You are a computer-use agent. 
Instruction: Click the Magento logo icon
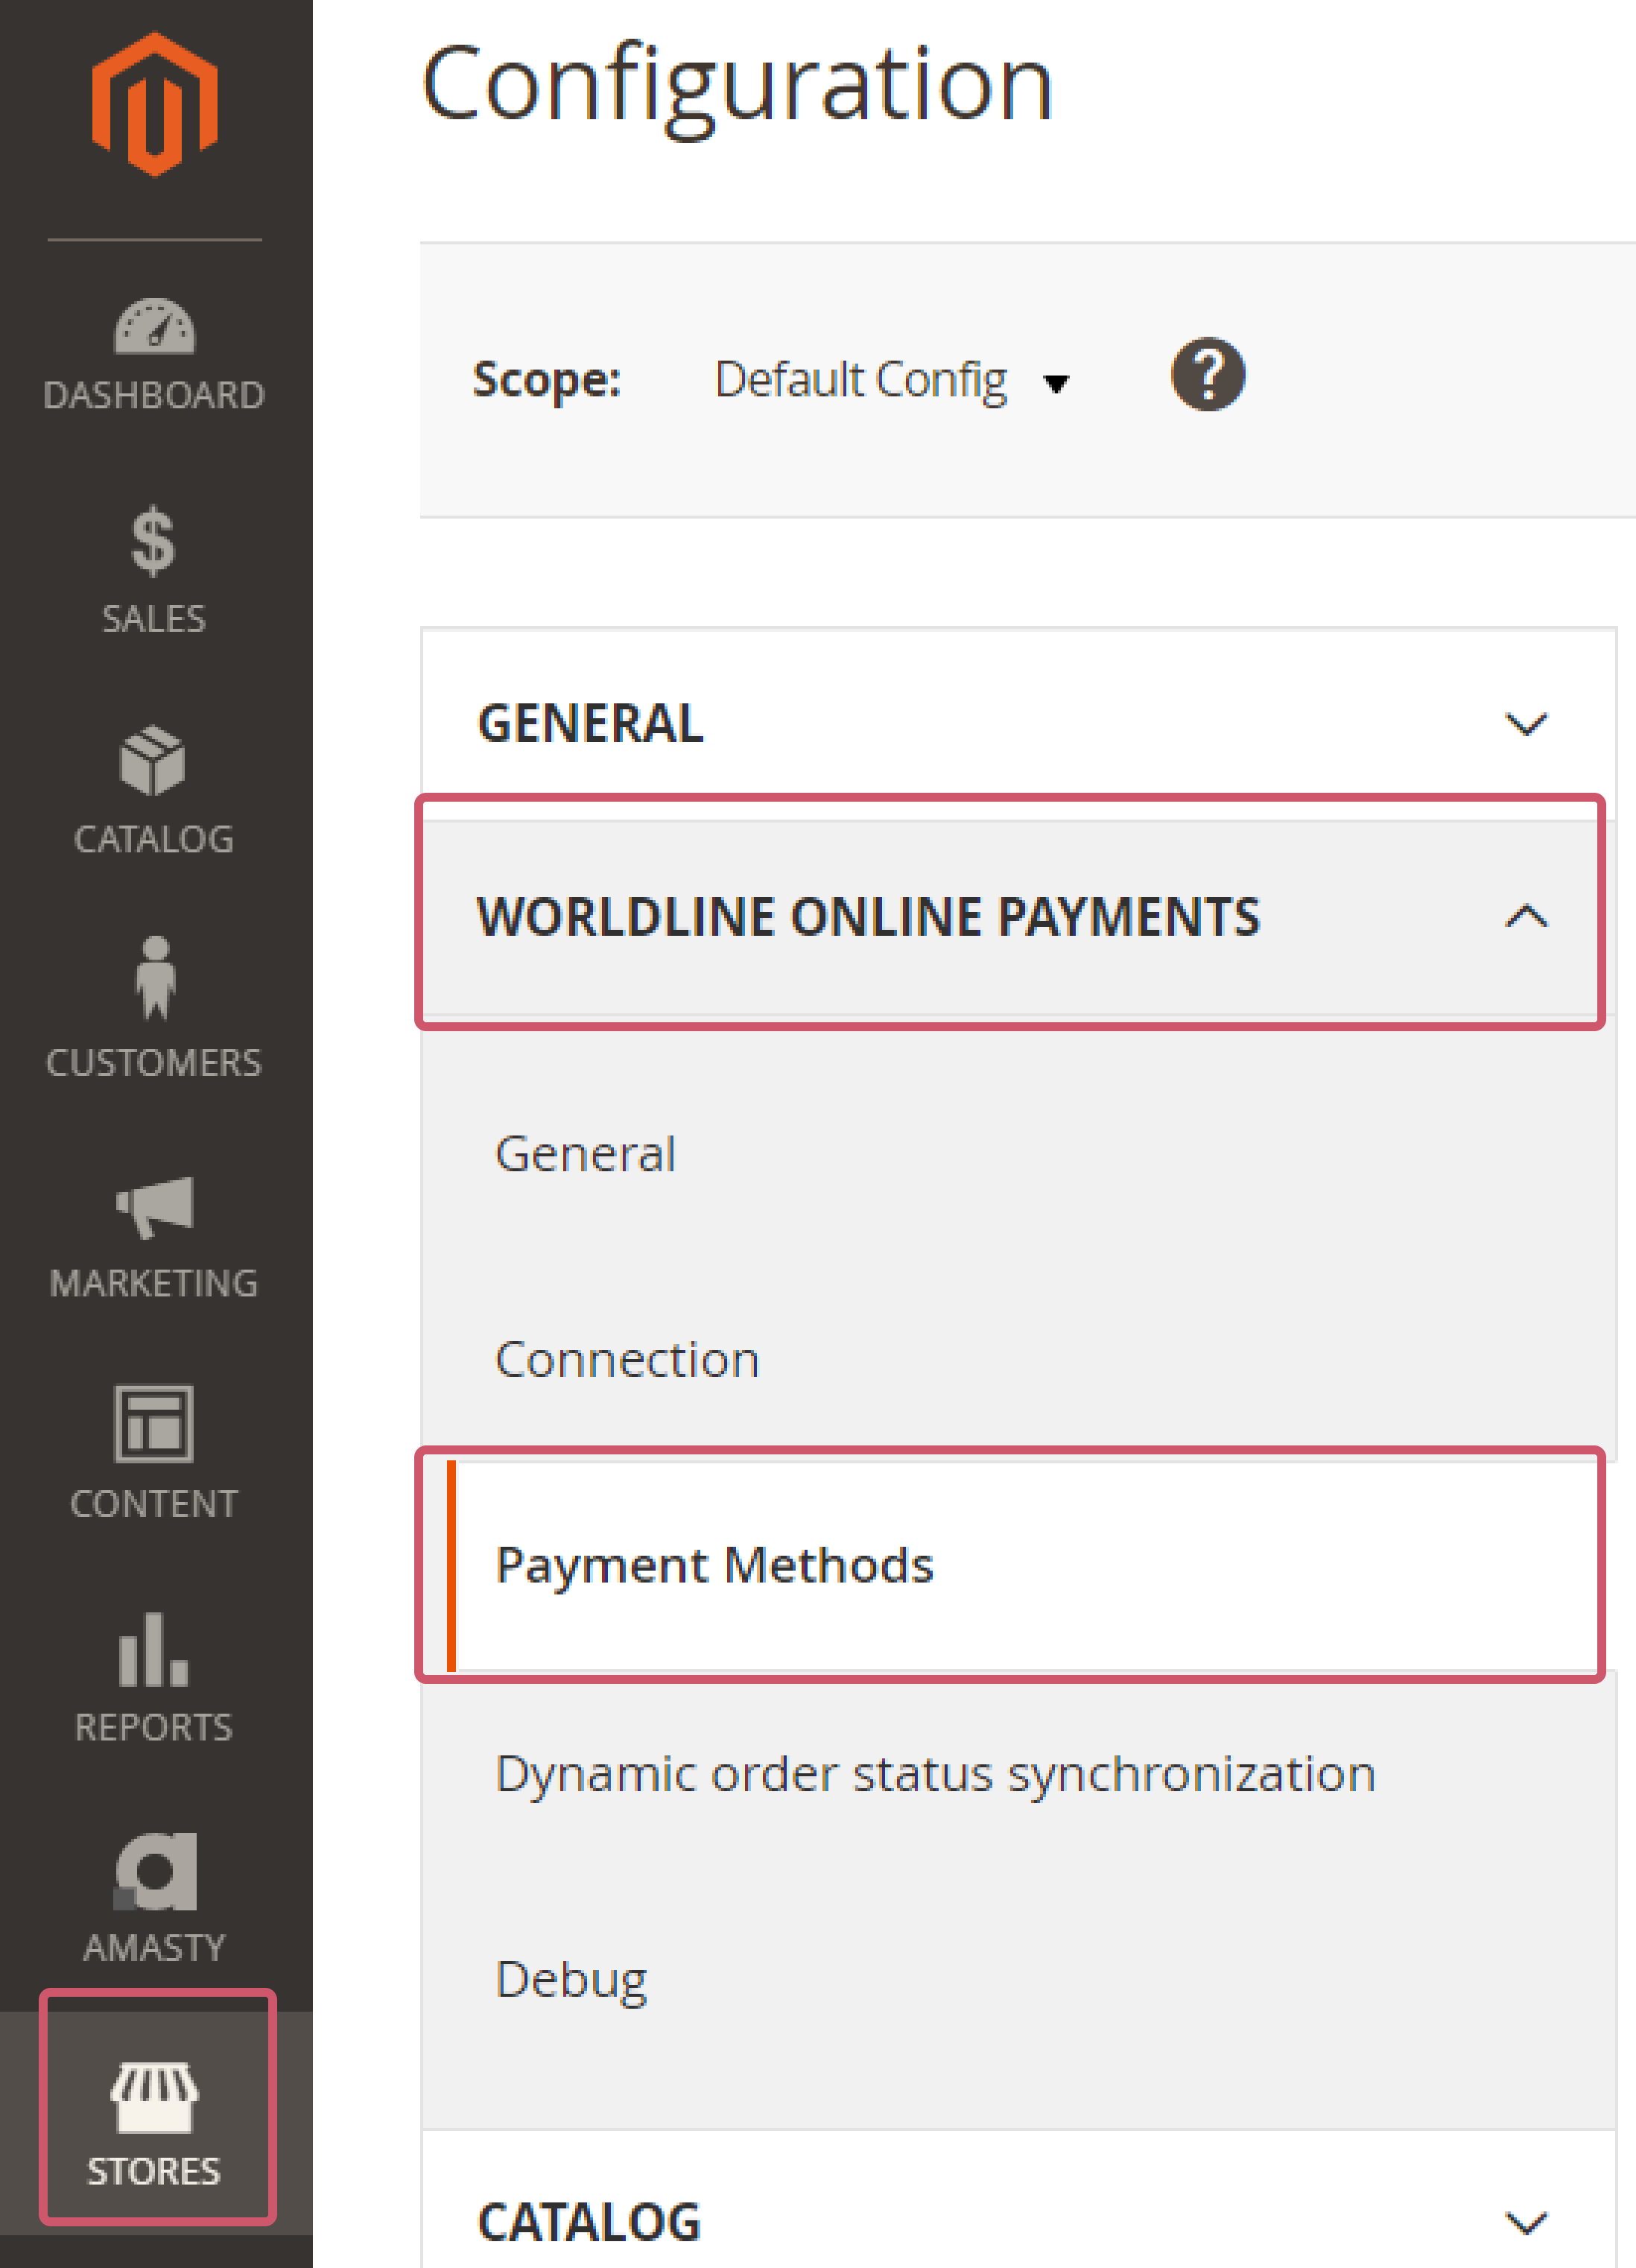[x=154, y=104]
